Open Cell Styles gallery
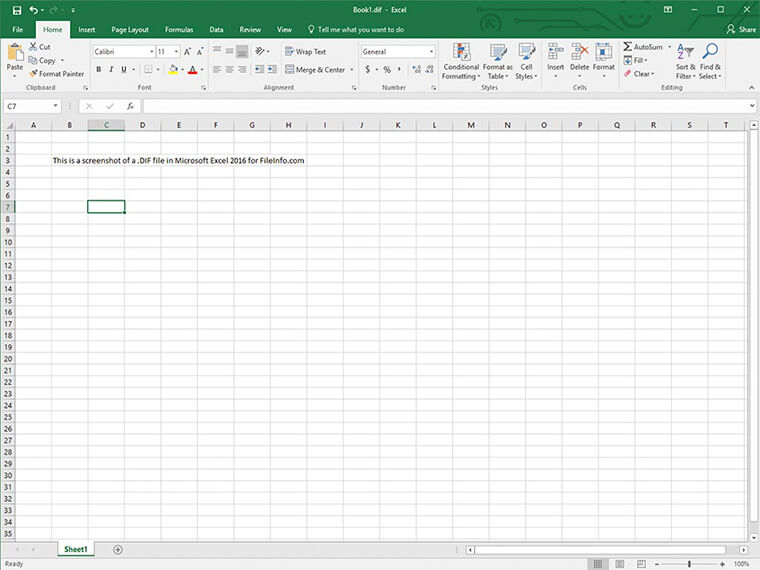 coord(526,62)
